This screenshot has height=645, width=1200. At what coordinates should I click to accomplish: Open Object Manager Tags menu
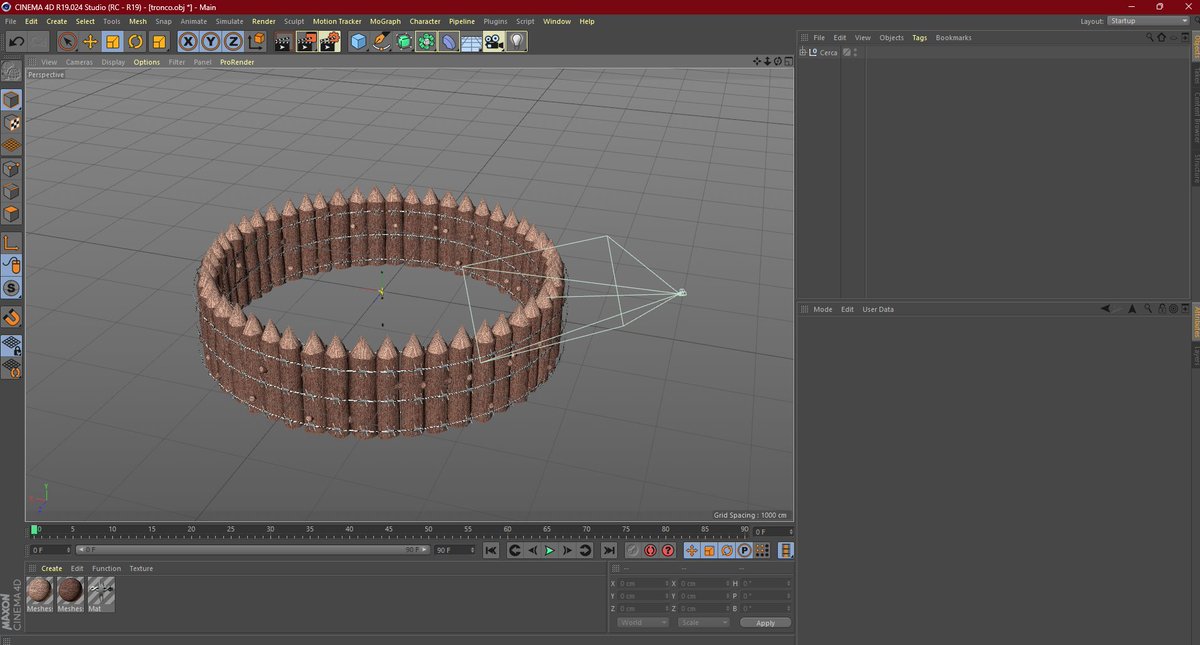(919, 38)
